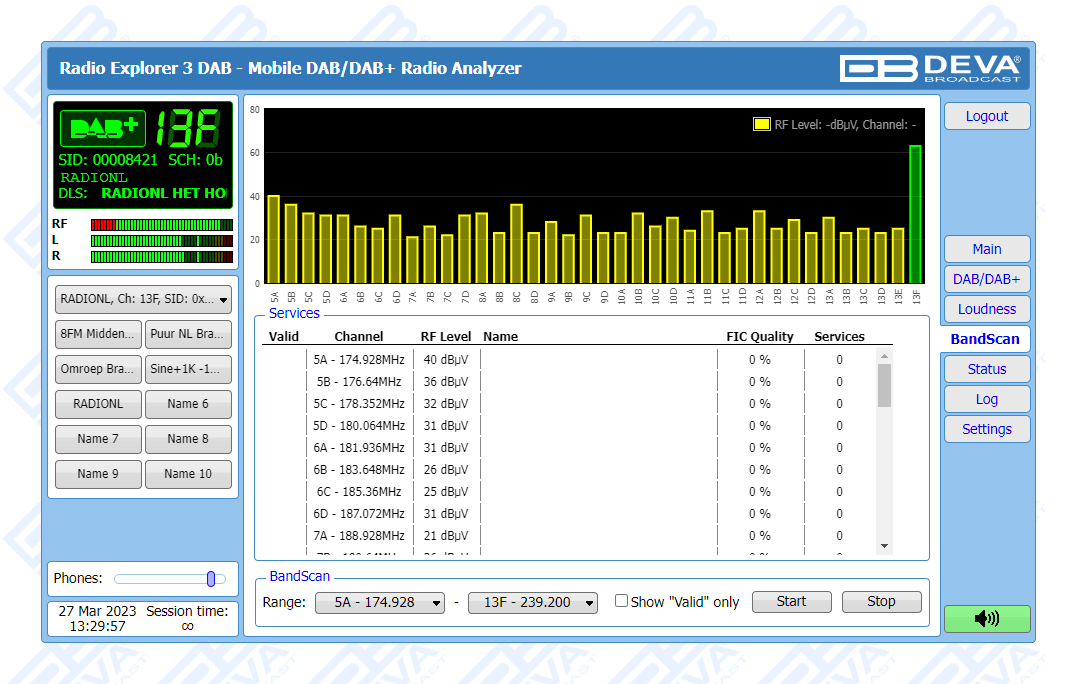The image size is (1077, 684).
Task: Expand range start dropdown 5A - 174.928
Action: tap(379, 602)
